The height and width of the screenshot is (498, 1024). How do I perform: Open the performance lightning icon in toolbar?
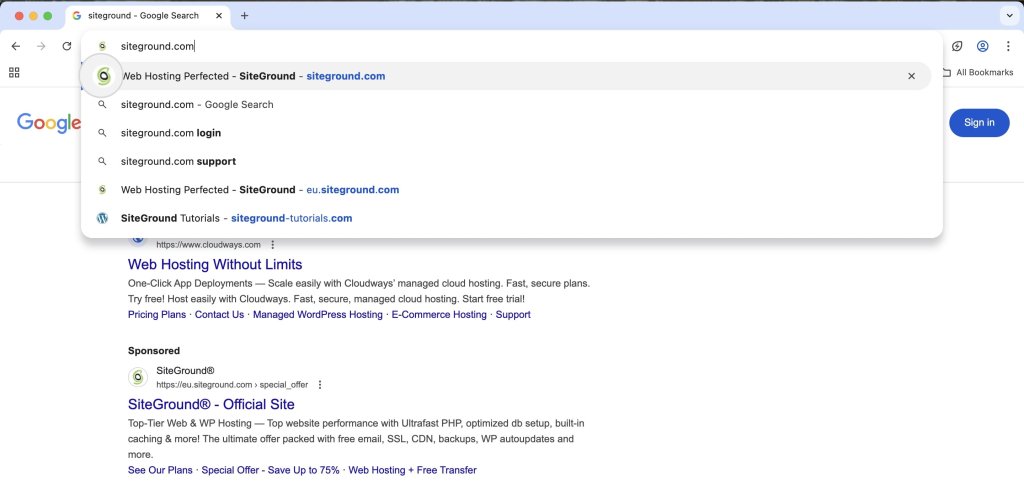coord(957,46)
